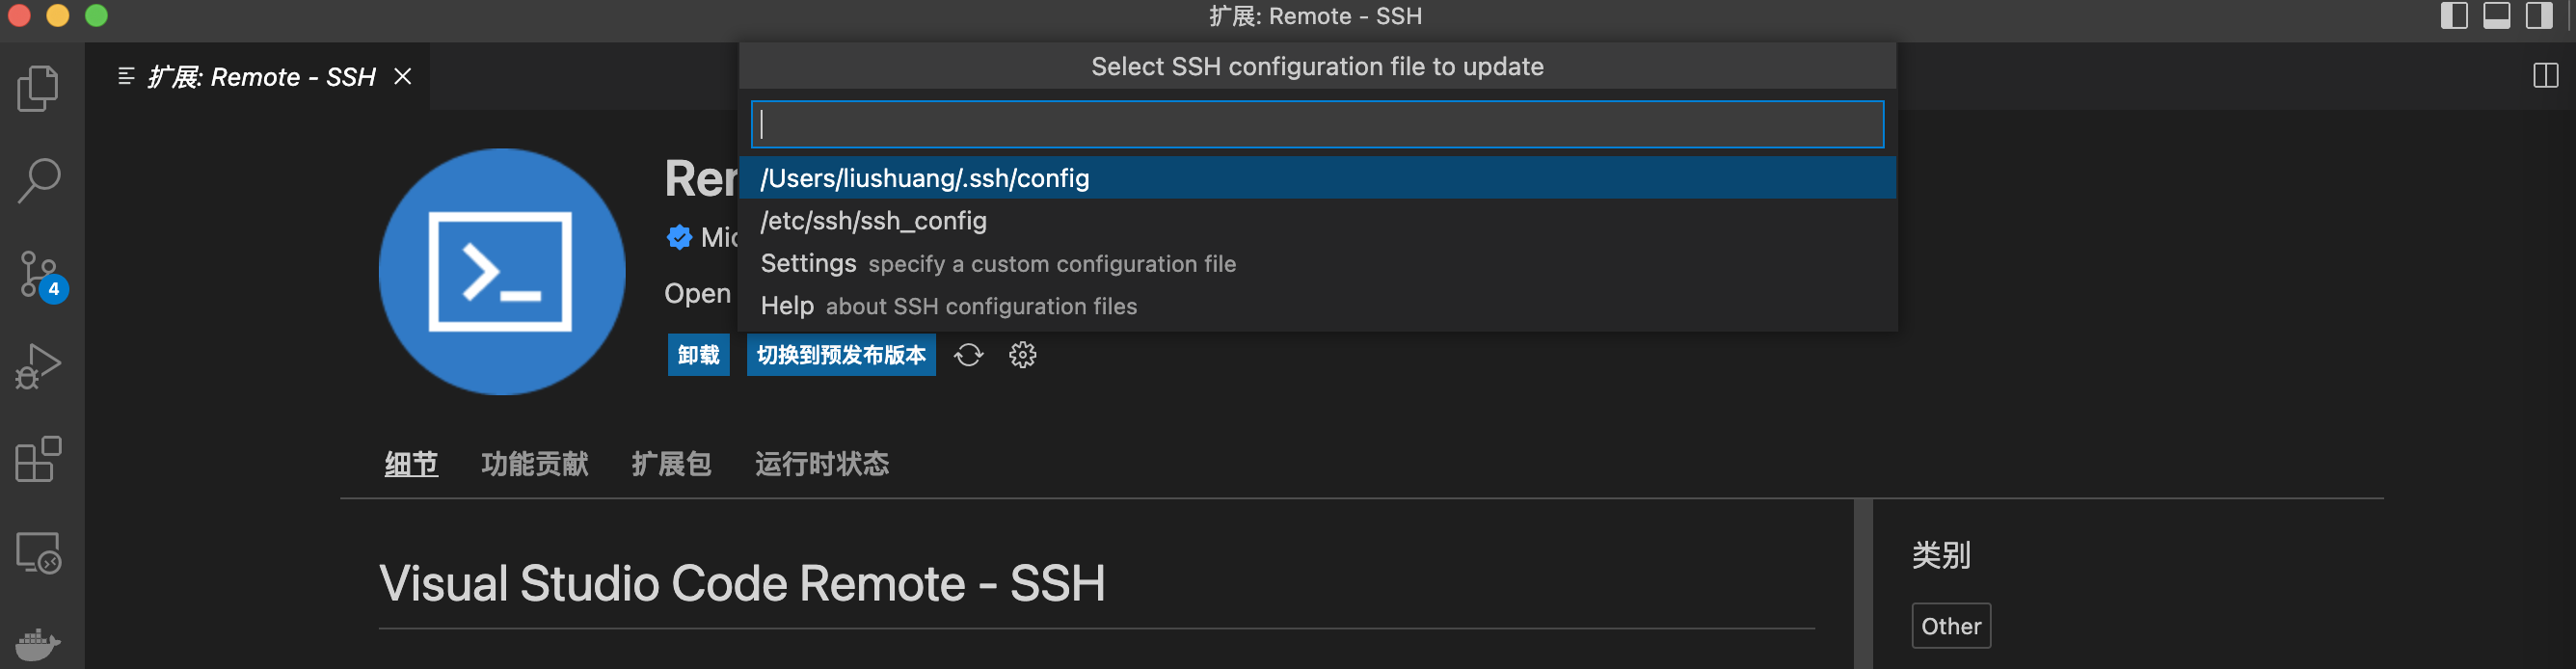Screen dimensions: 2576x669
Task: Open the Explorer view in activity bar
Action: pyautogui.click(x=39, y=88)
